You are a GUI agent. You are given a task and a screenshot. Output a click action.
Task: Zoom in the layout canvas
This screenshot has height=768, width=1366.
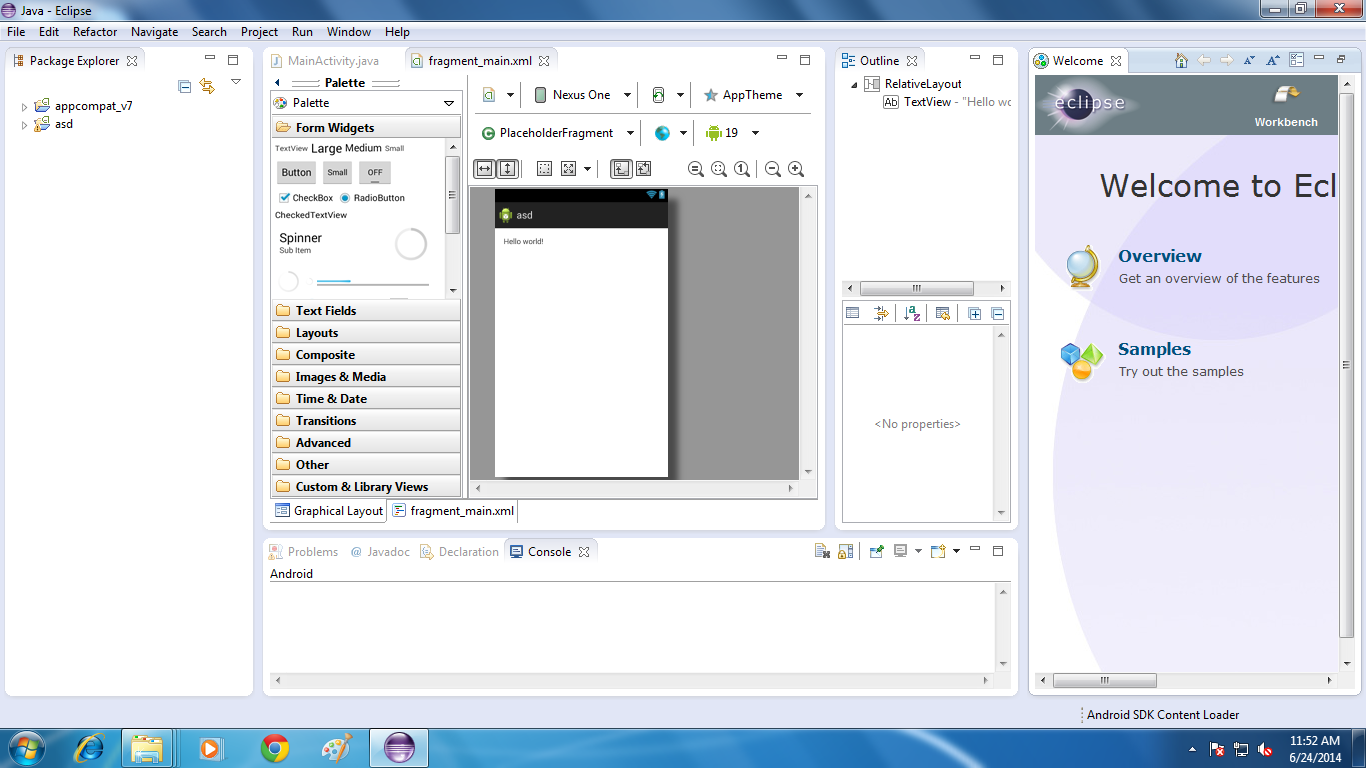coord(796,169)
